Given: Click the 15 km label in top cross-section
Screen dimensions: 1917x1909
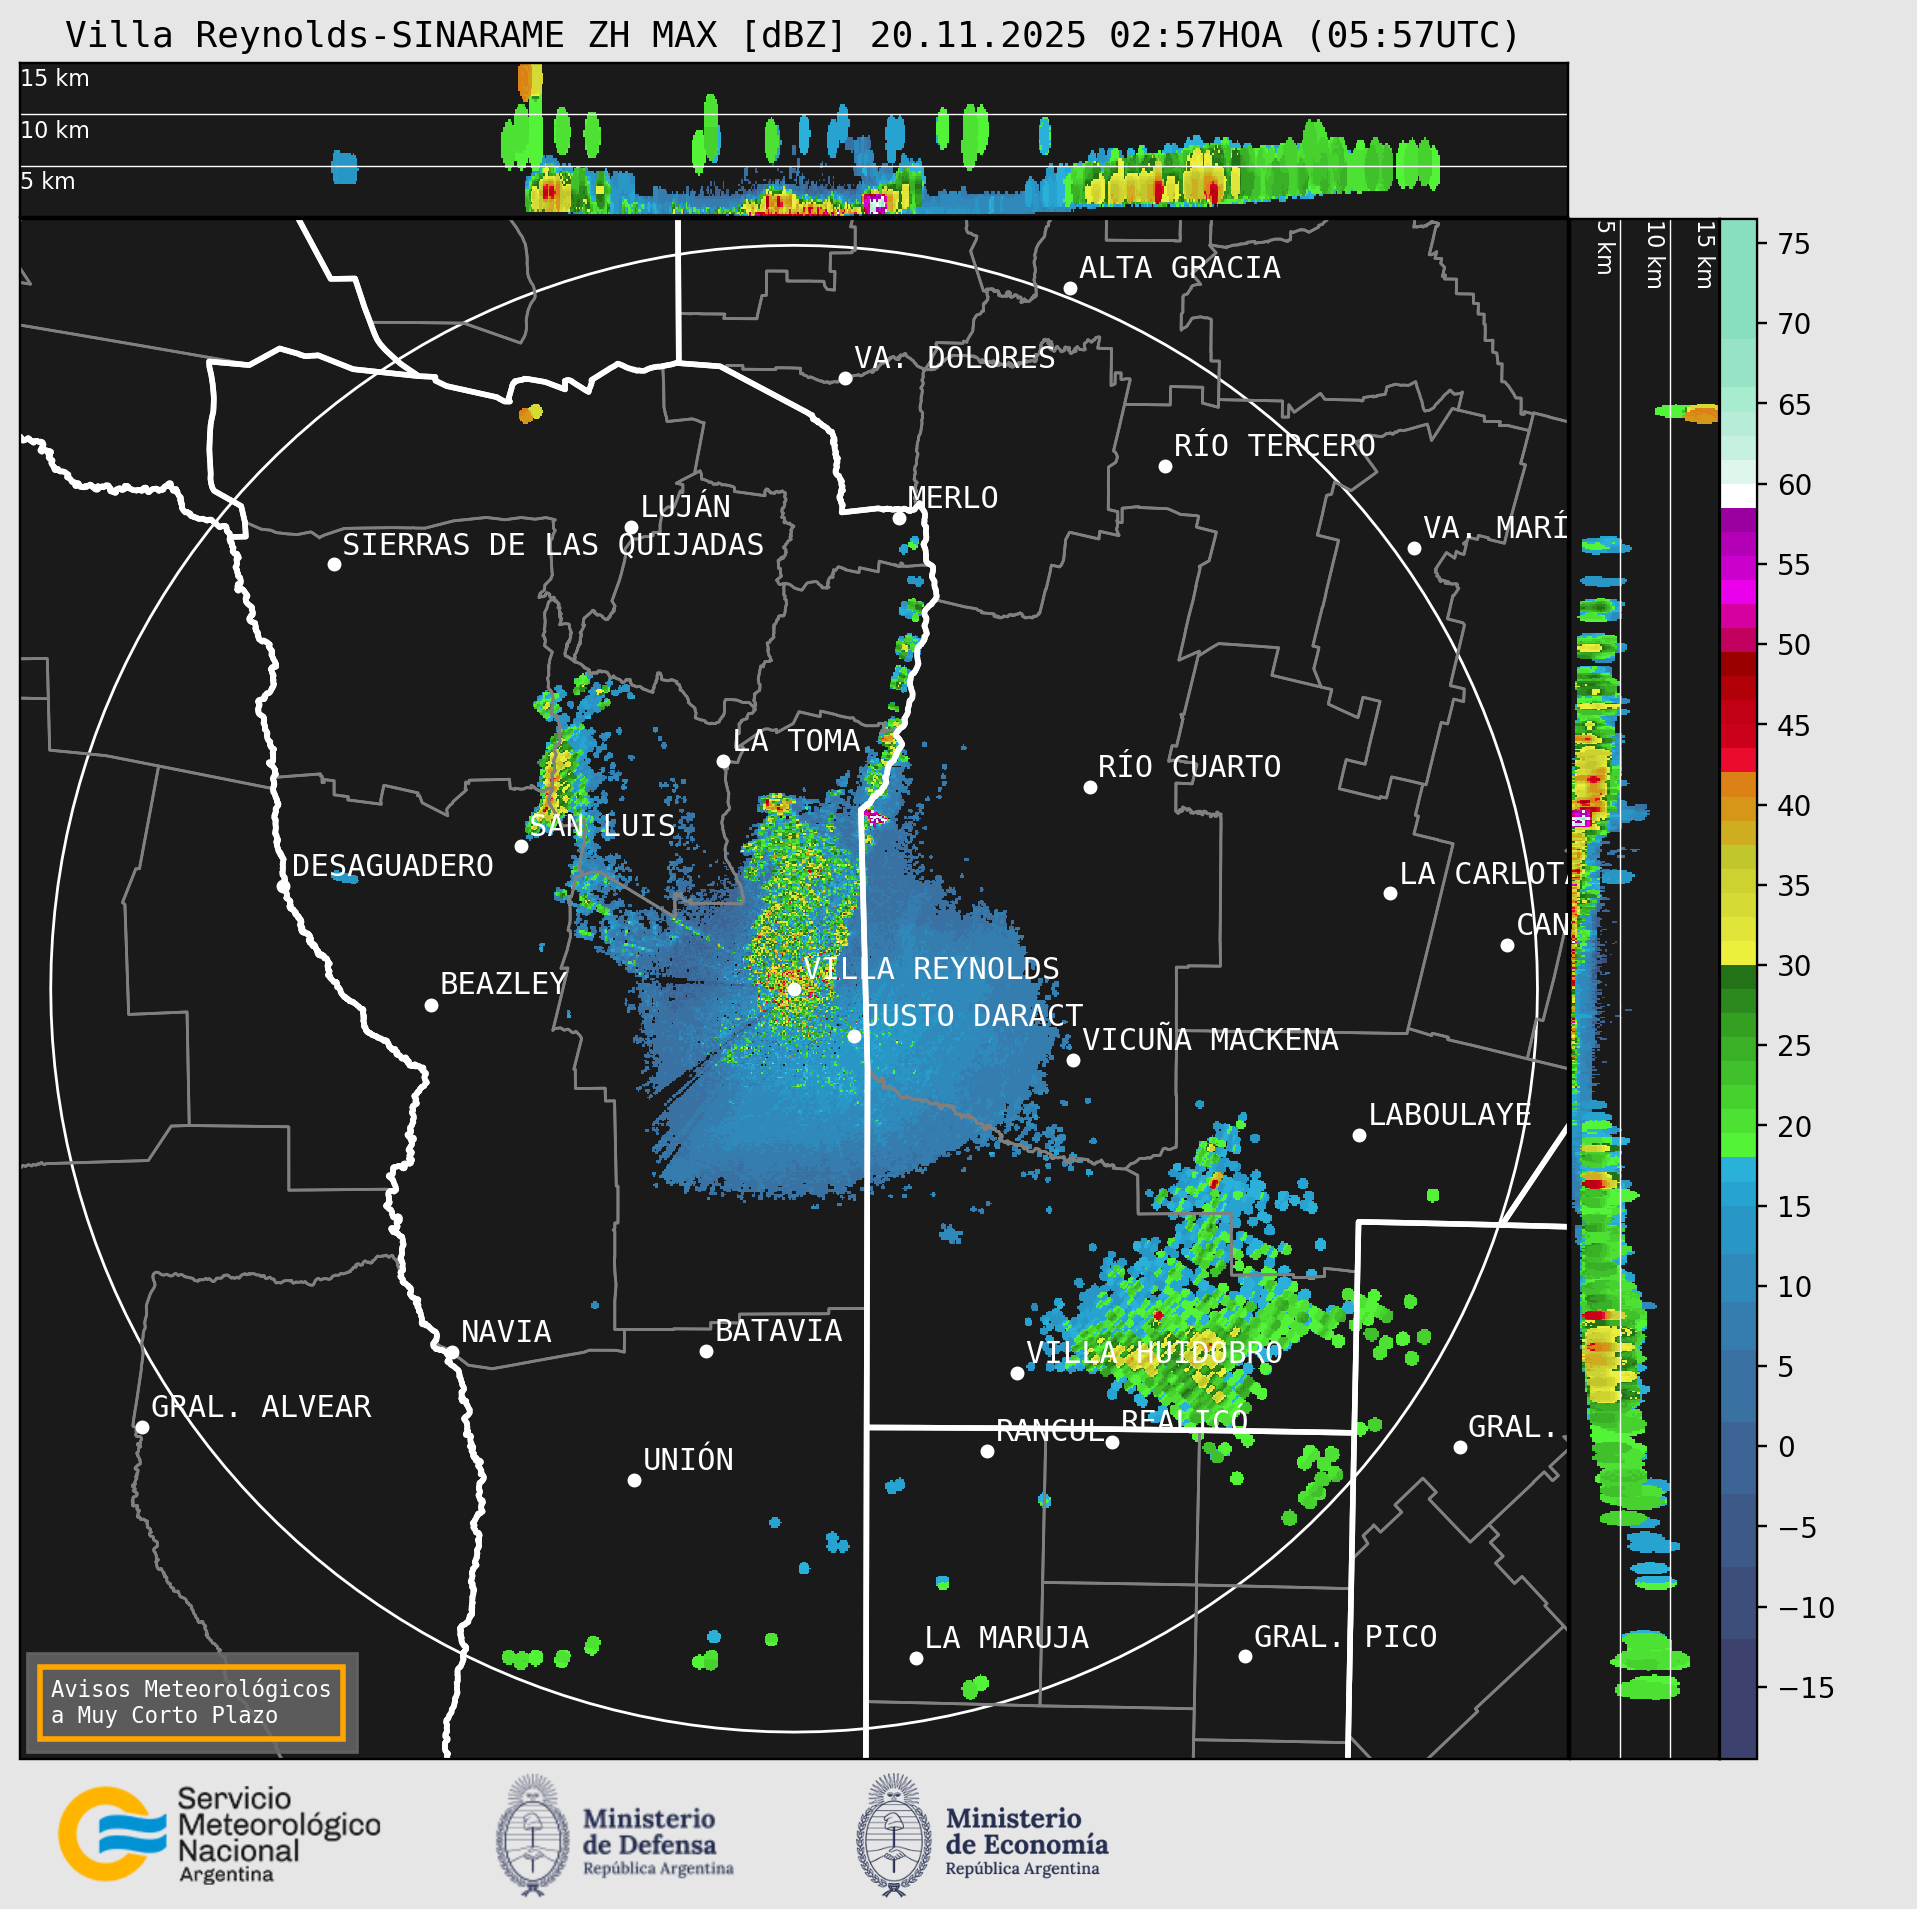Looking at the screenshot, I should [x=55, y=78].
